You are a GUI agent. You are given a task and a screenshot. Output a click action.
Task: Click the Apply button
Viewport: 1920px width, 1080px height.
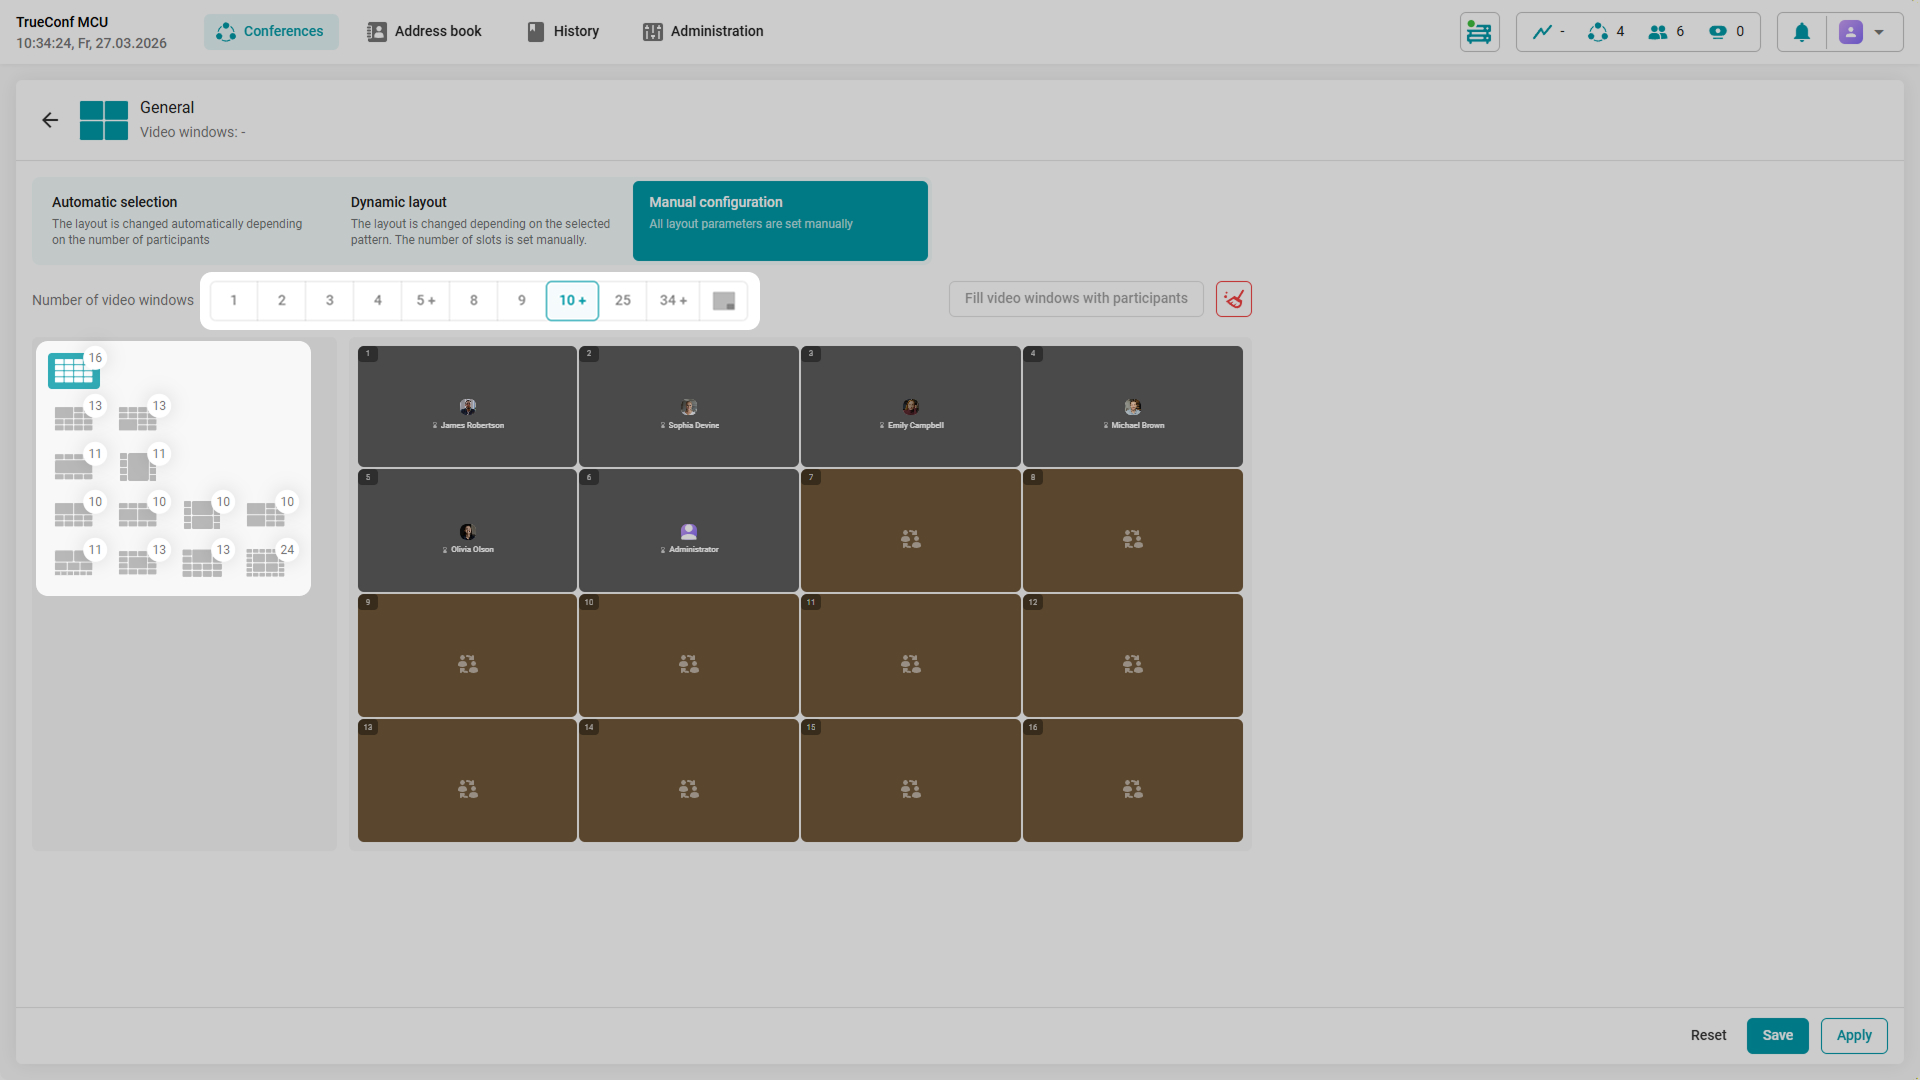[1853, 1036]
